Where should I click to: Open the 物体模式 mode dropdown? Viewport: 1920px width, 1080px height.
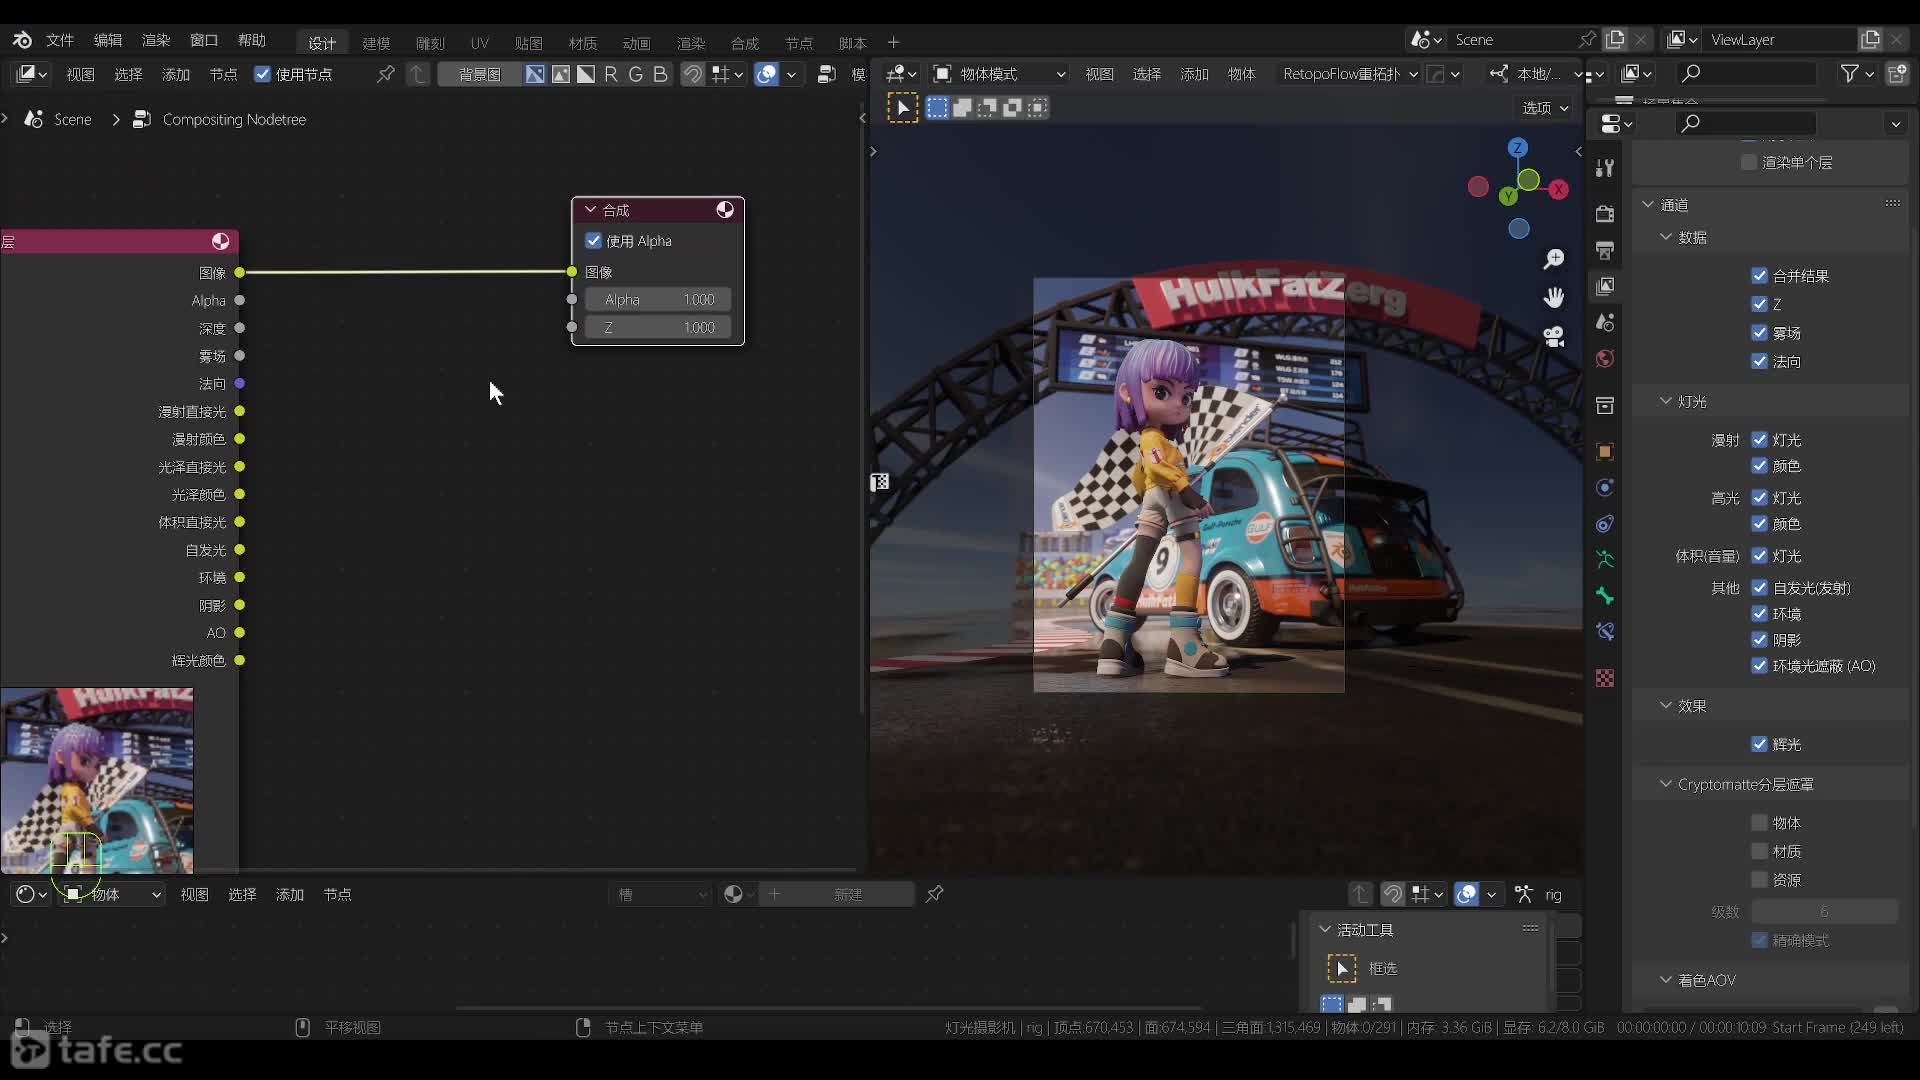999,74
